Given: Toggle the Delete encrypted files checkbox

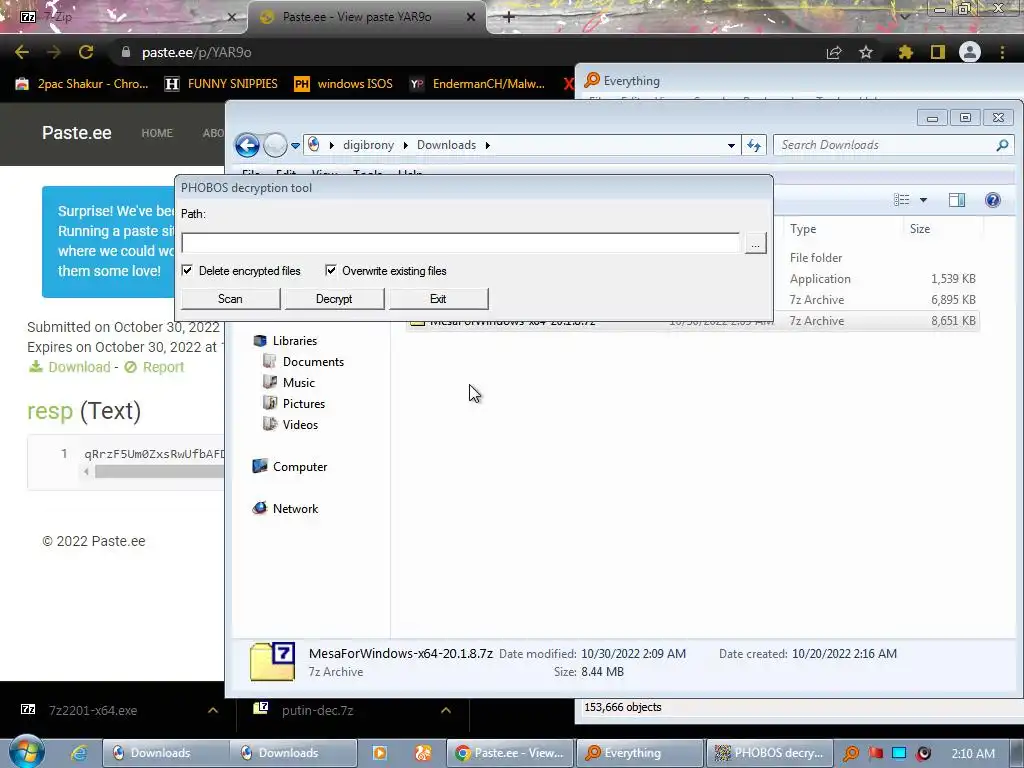Looking at the screenshot, I should (187, 270).
